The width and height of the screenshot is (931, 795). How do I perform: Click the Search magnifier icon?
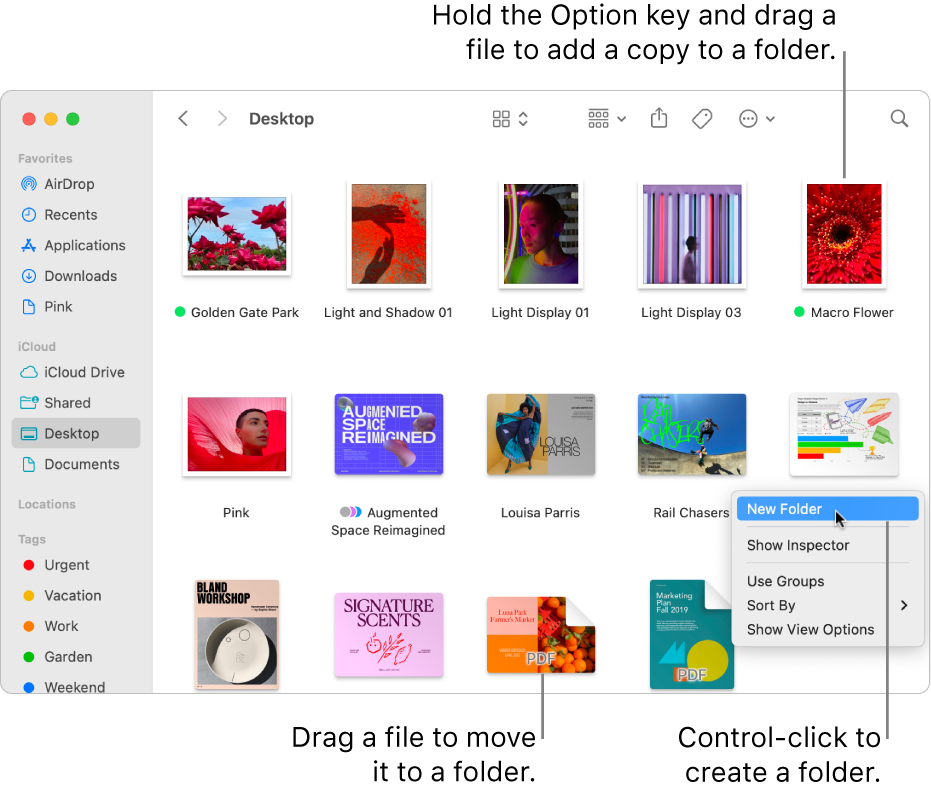tap(899, 119)
